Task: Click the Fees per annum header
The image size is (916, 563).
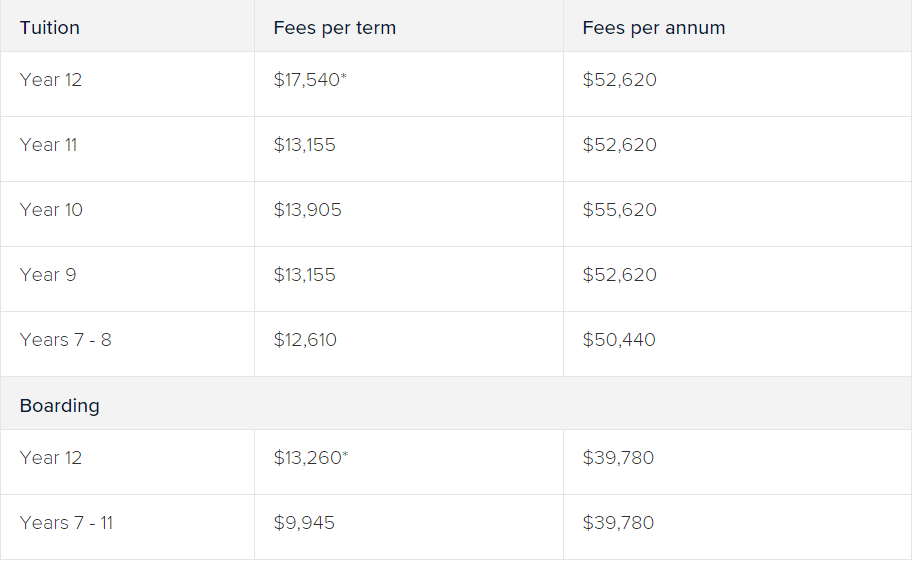Action: pyautogui.click(x=654, y=28)
